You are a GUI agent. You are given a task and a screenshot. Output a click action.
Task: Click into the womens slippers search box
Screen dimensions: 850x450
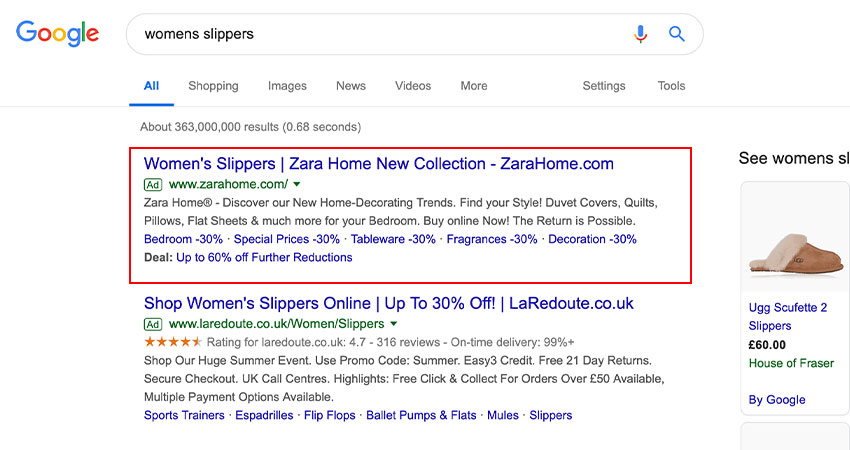379,34
